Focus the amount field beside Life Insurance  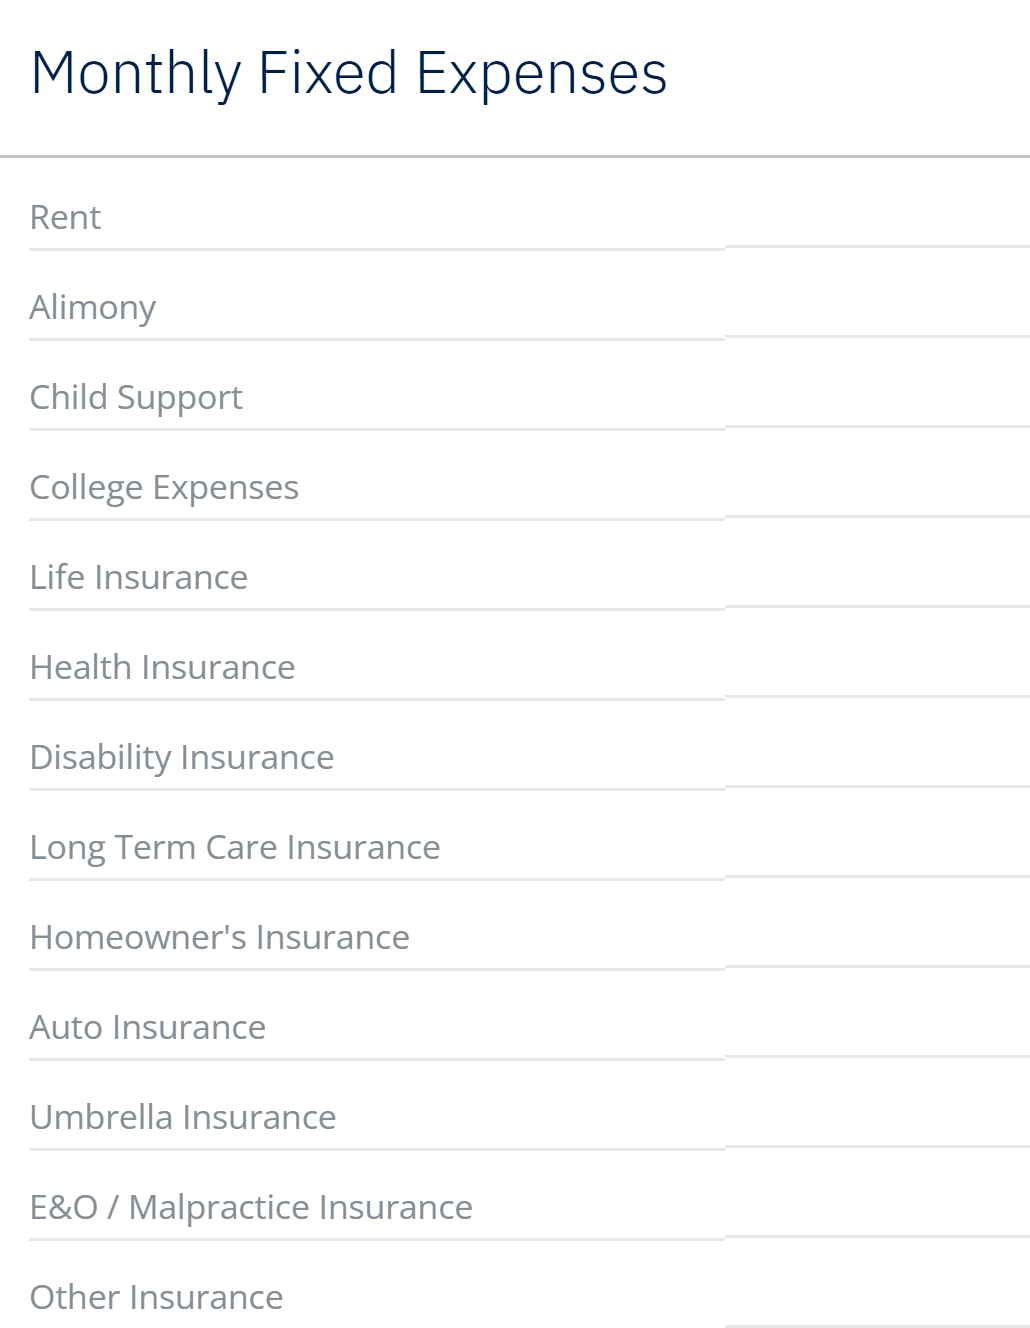point(876,576)
